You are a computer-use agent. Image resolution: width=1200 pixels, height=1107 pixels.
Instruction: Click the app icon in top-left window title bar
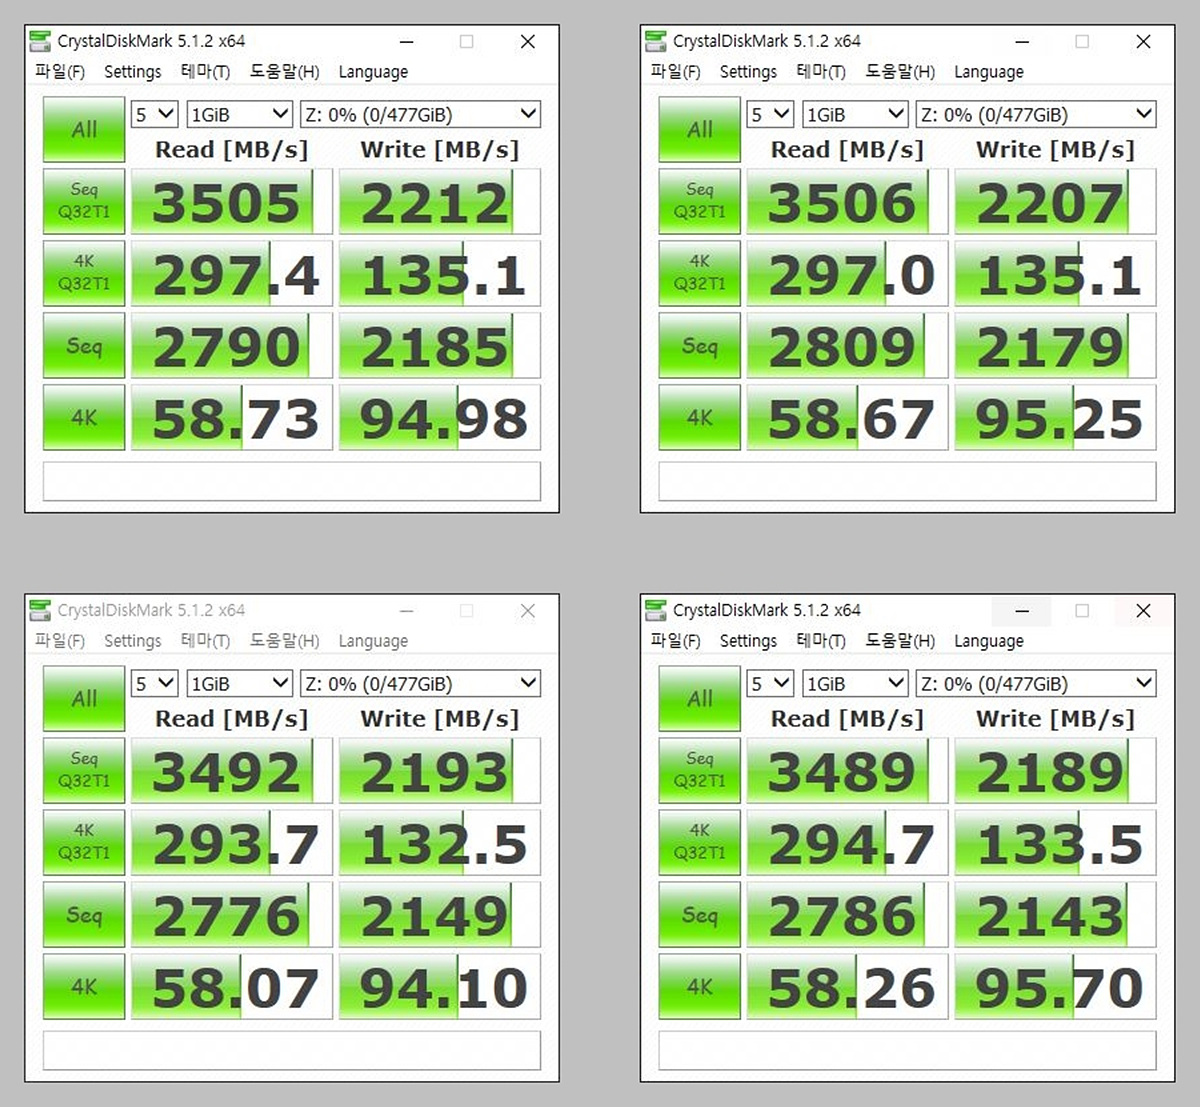[40, 41]
